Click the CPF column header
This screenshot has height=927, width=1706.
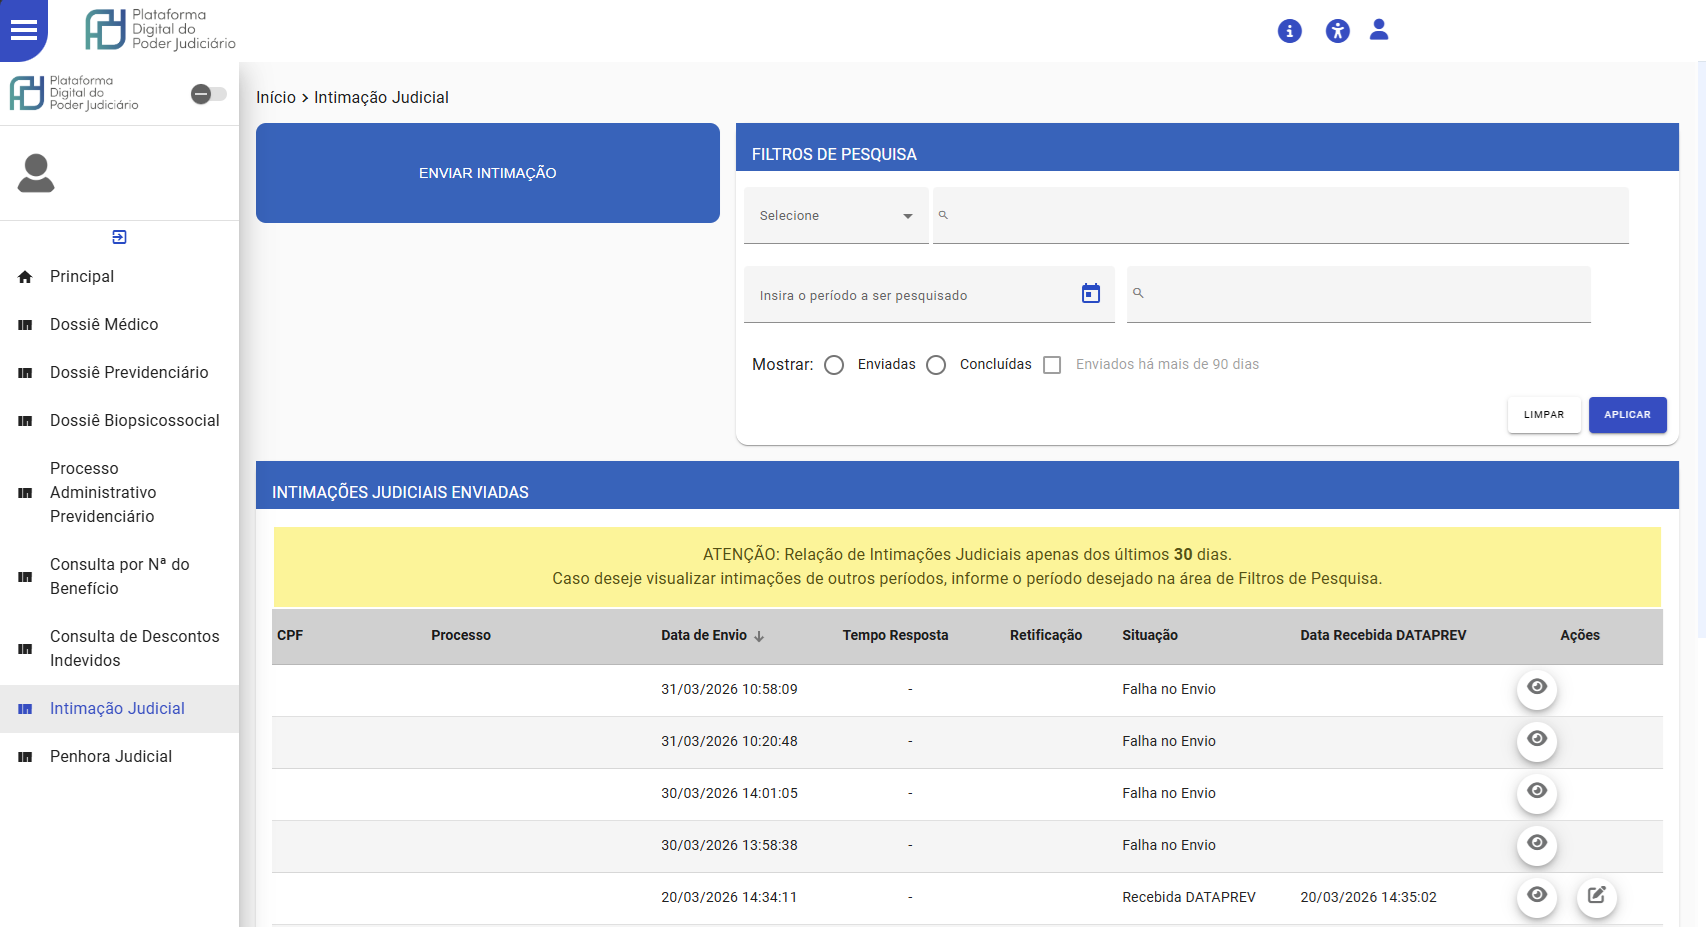pyautogui.click(x=290, y=636)
